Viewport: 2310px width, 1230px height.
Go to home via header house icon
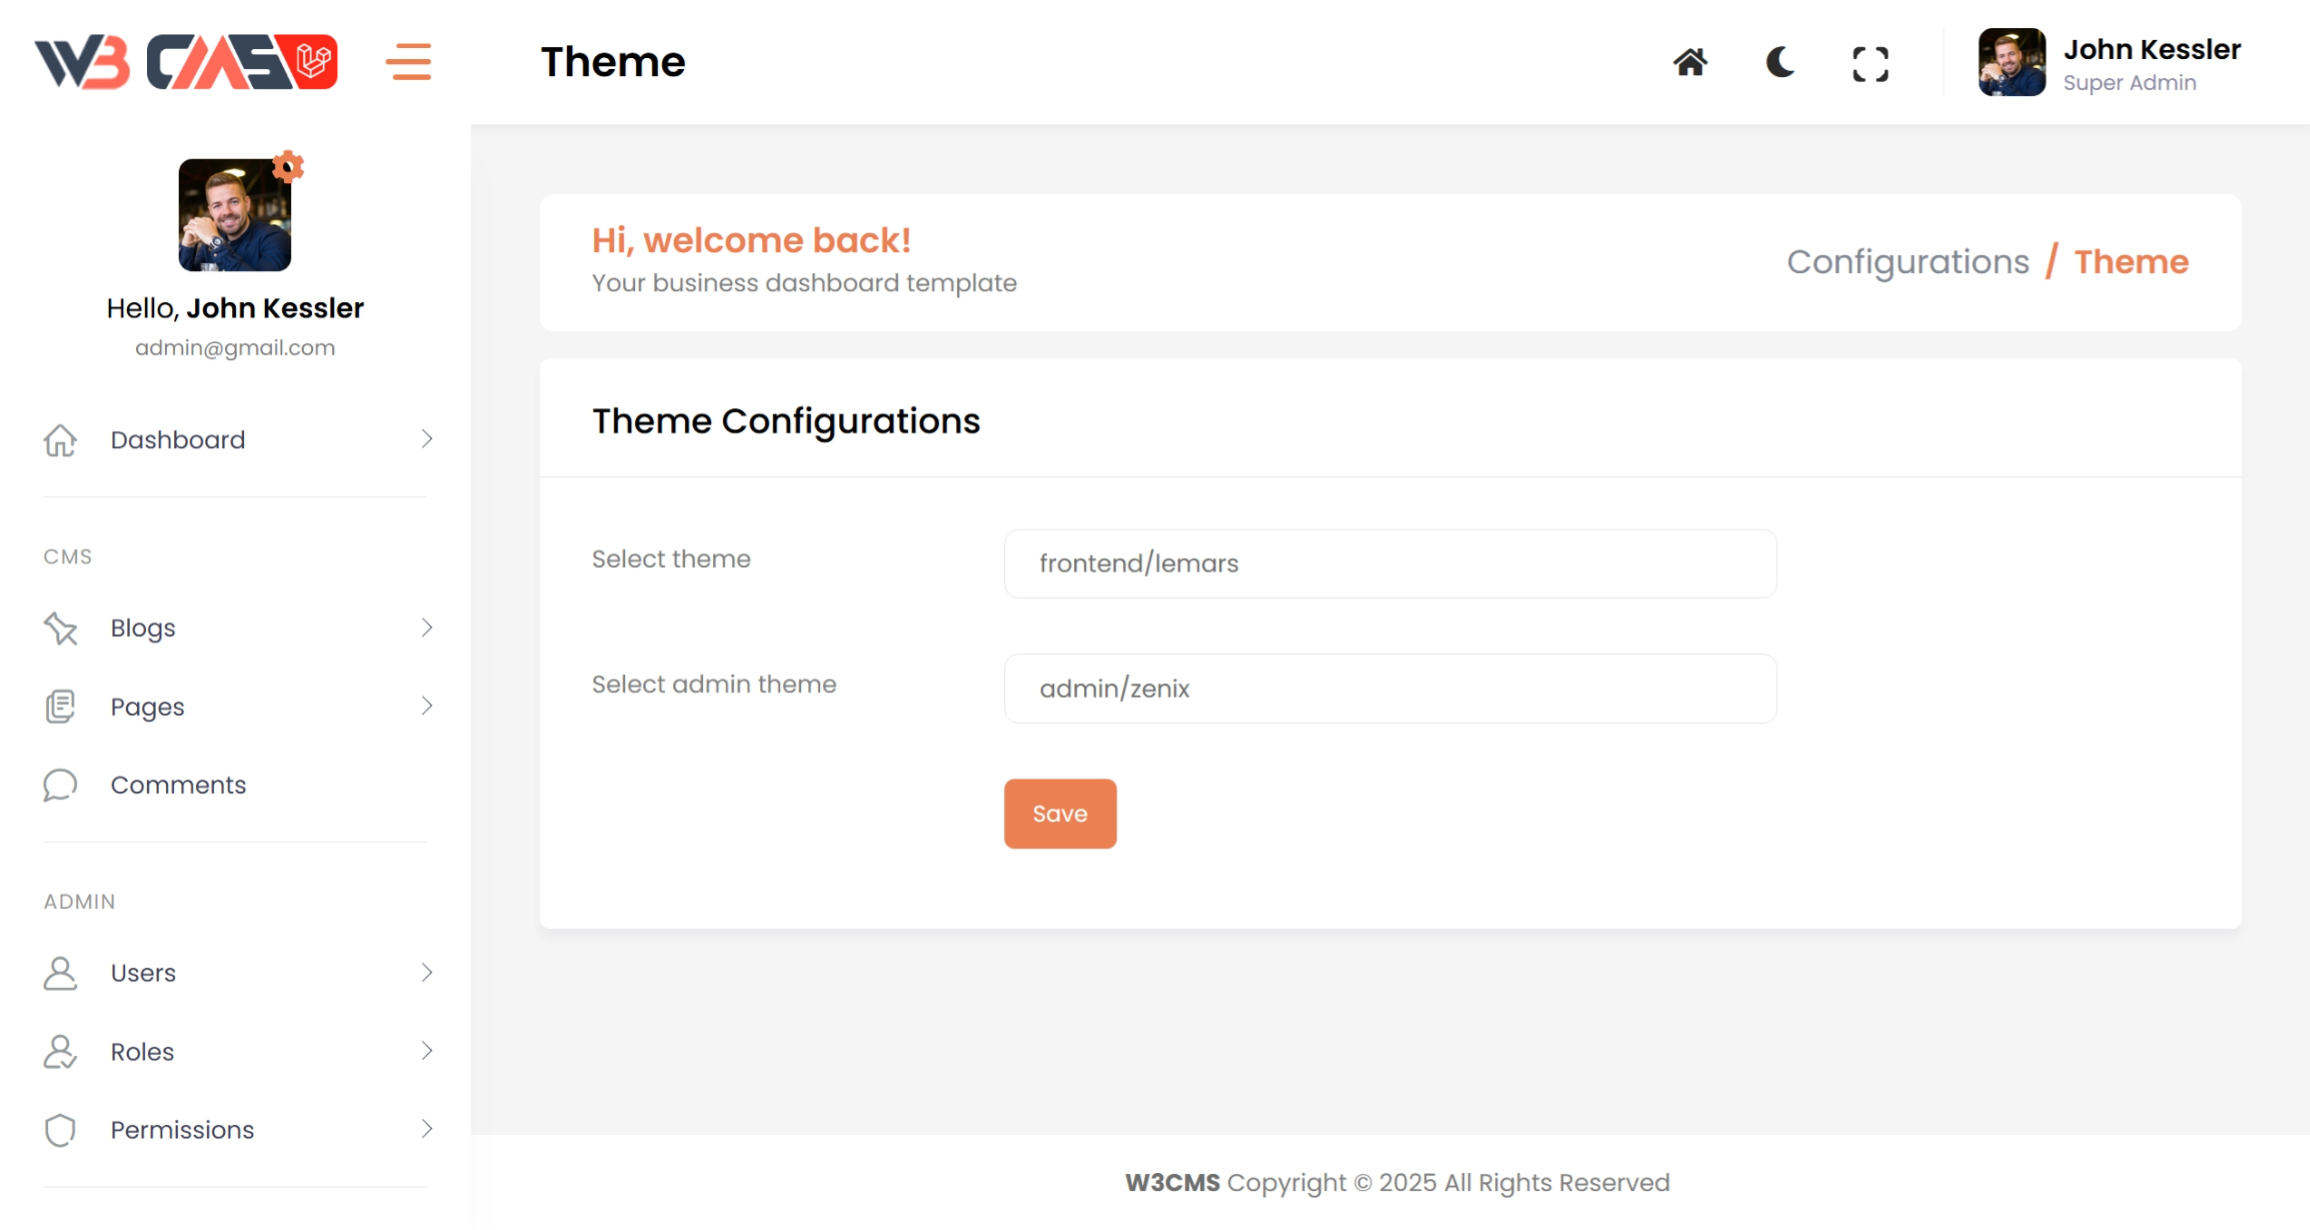(1690, 63)
